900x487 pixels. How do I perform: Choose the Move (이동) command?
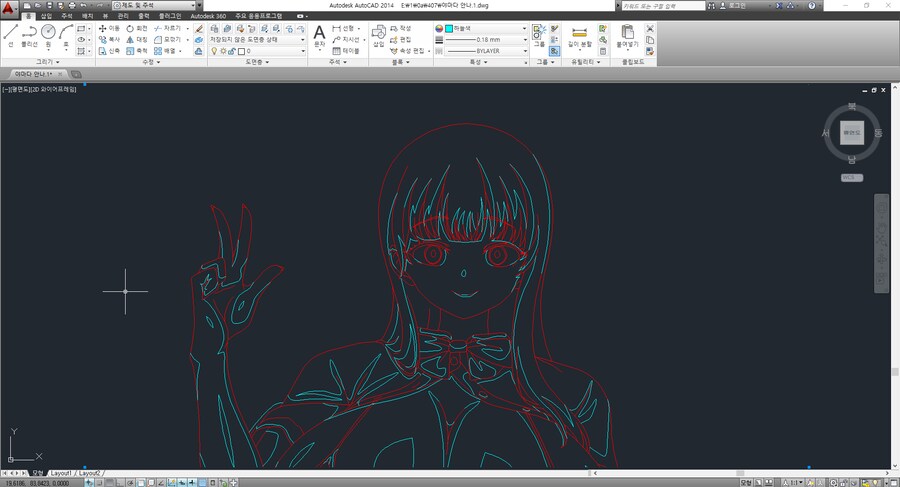109,28
